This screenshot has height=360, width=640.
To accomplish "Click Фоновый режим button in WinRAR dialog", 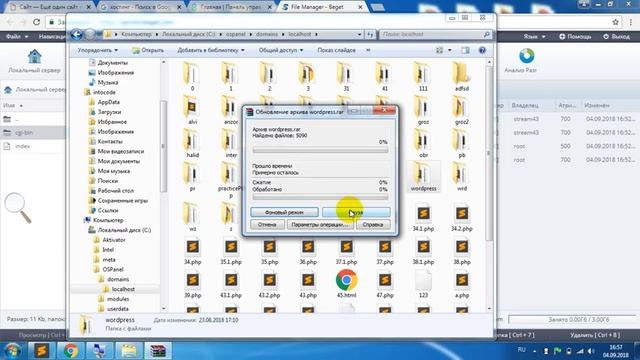I will point(284,212).
